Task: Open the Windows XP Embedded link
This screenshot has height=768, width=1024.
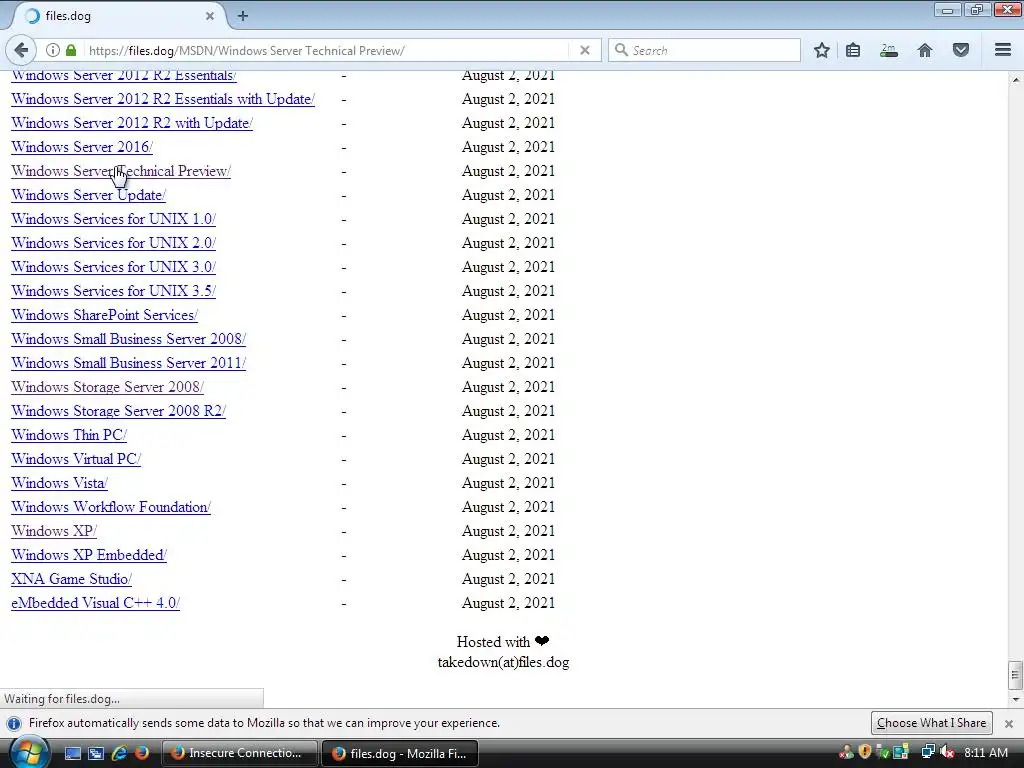Action: [89, 555]
